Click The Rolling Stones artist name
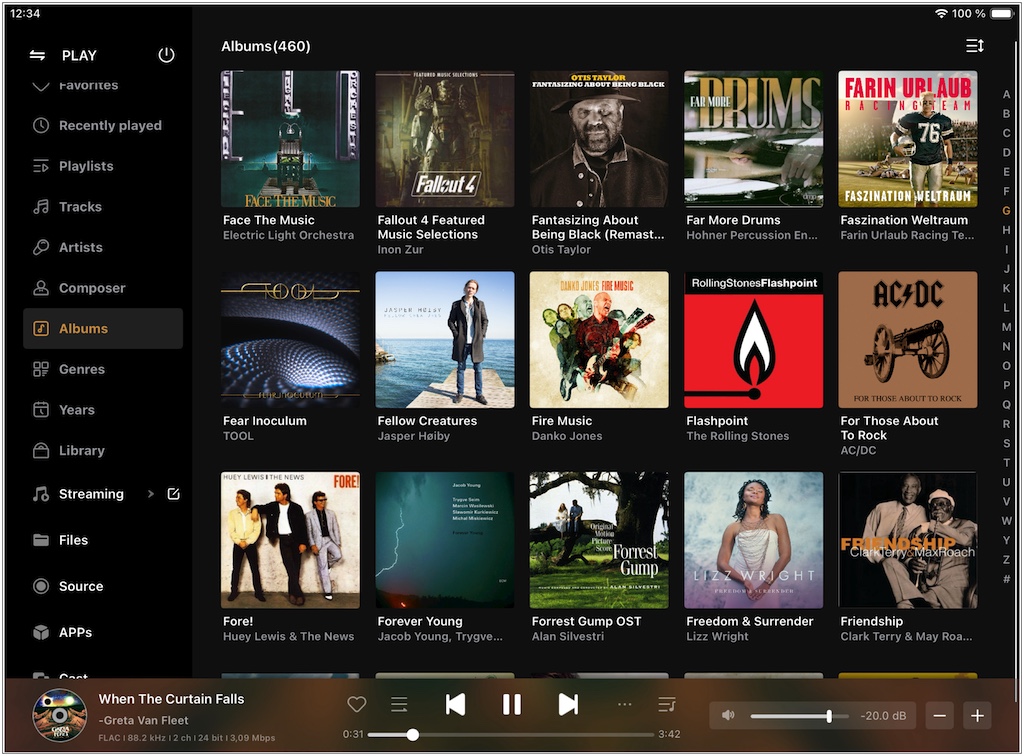This screenshot has height=756, width=1024. click(738, 435)
